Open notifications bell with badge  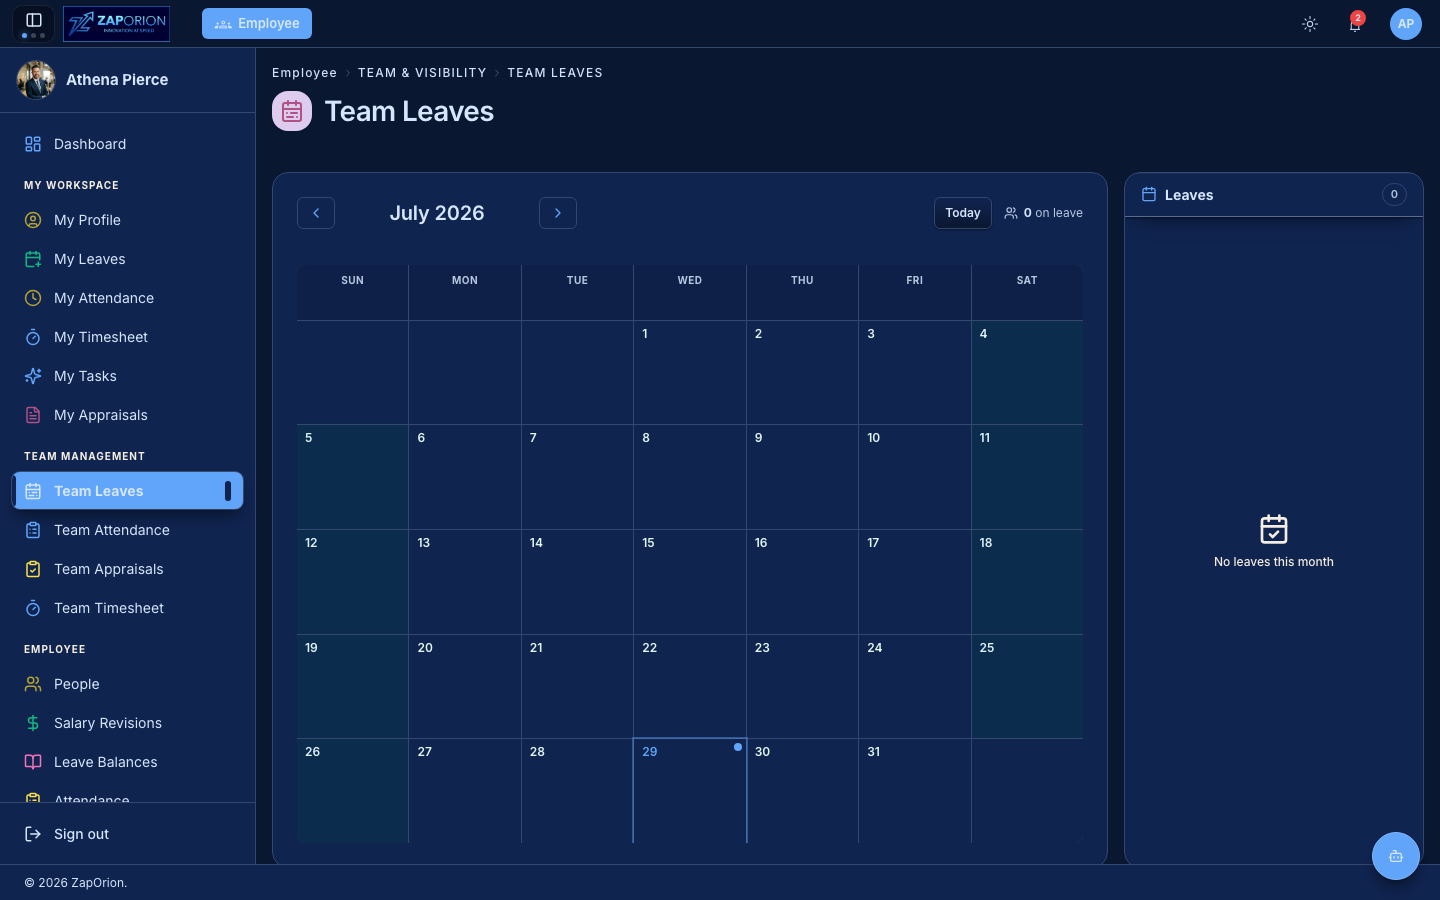(1355, 23)
